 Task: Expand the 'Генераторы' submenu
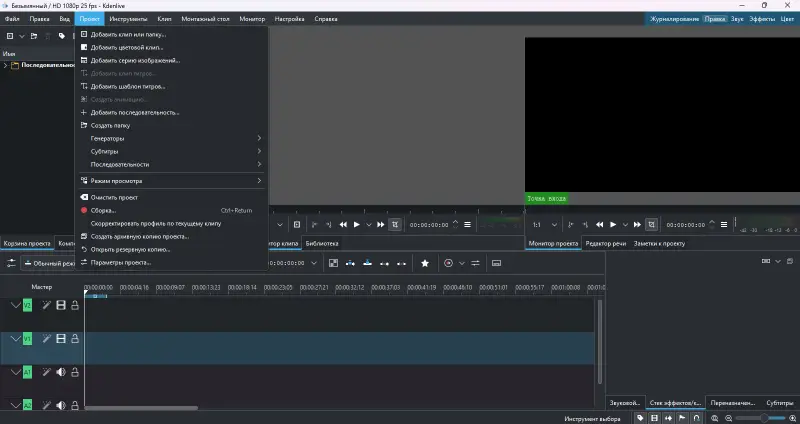tap(171, 138)
